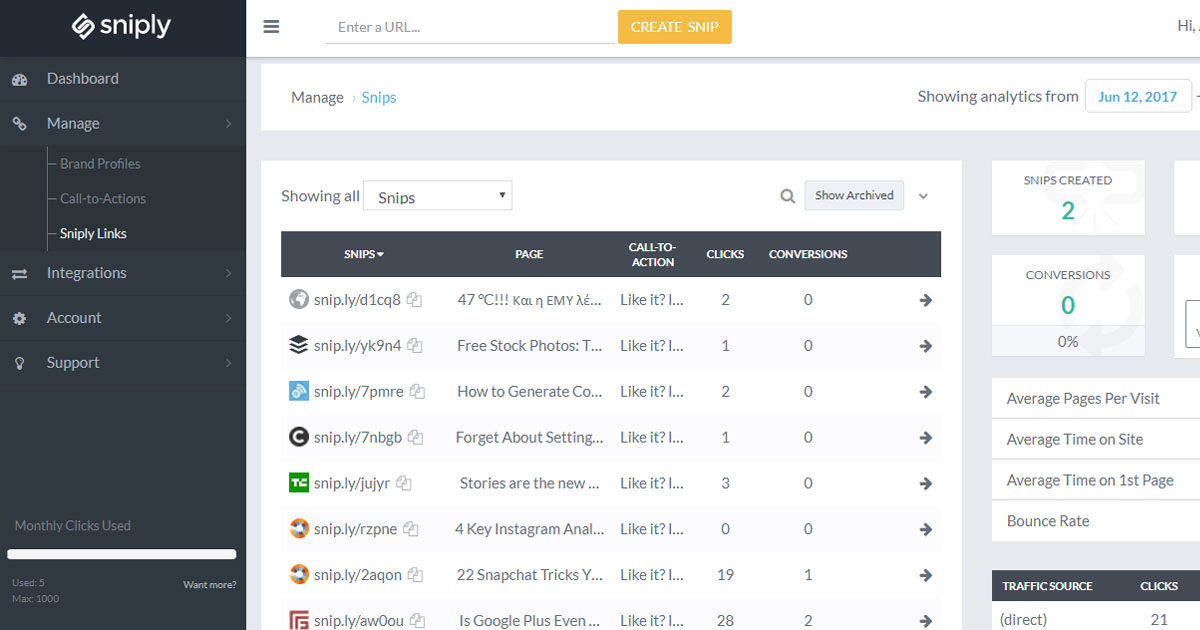Click the Show Archived button
The image size is (1200, 630).
pyautogui.click(x=854, y=196)
